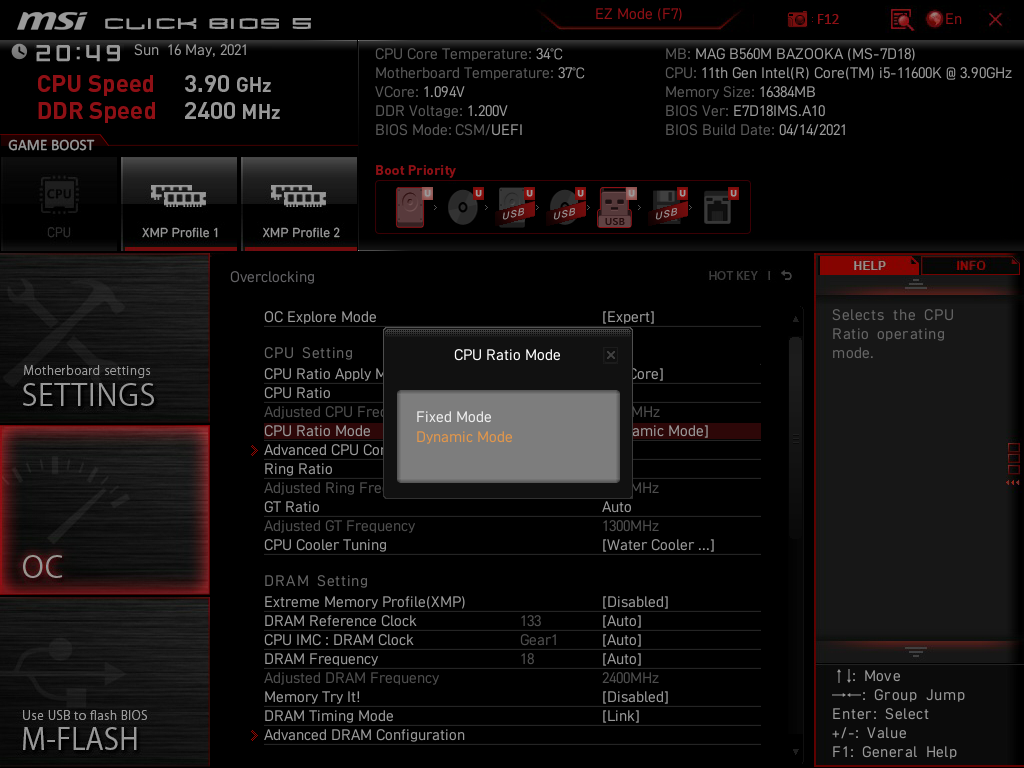Expand the Advanced CPU Configuration submenu arrow
Screen dimensions: 1024x768
click(255, 450)
